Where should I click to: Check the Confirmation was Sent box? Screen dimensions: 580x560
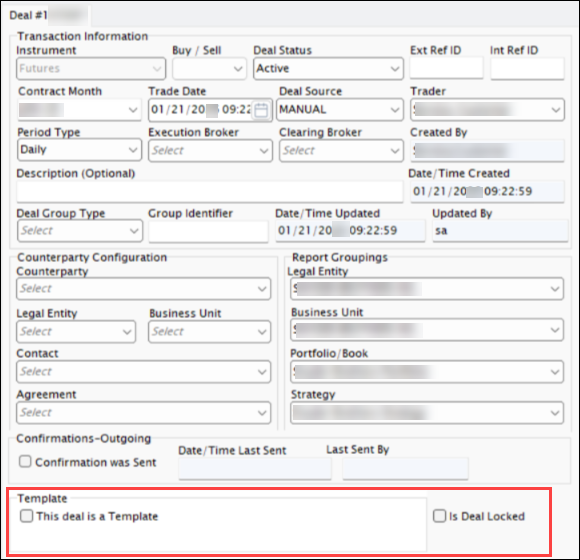(x=25, y=461)
